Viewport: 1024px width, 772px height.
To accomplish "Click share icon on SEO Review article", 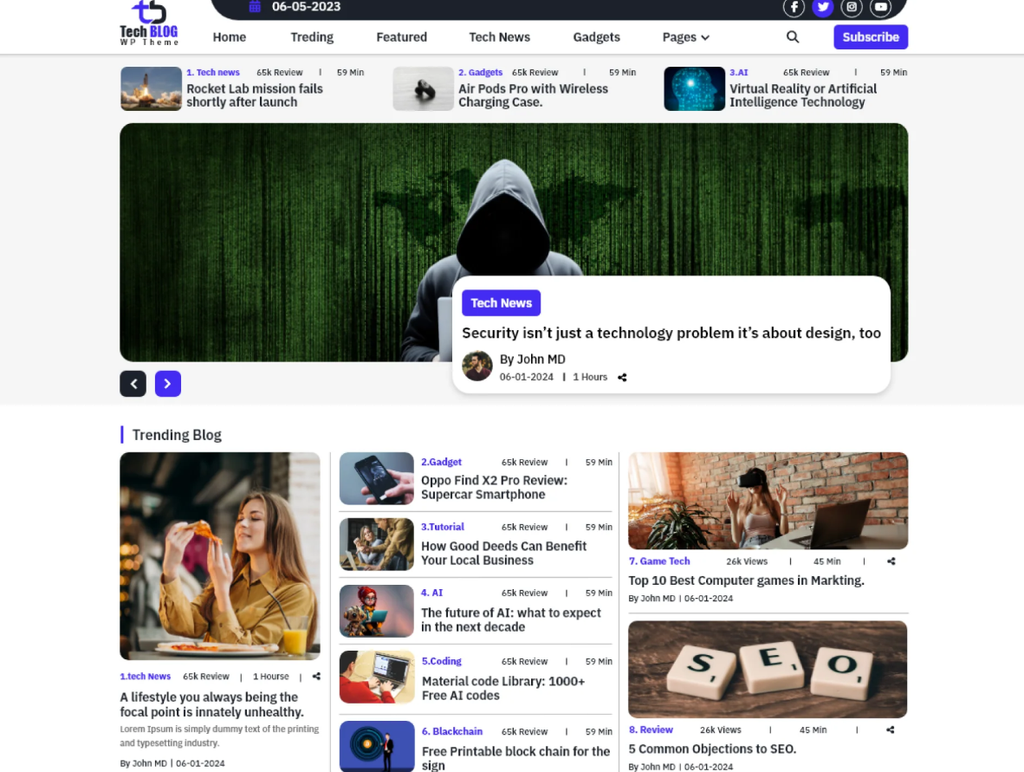I will point(890,730).
